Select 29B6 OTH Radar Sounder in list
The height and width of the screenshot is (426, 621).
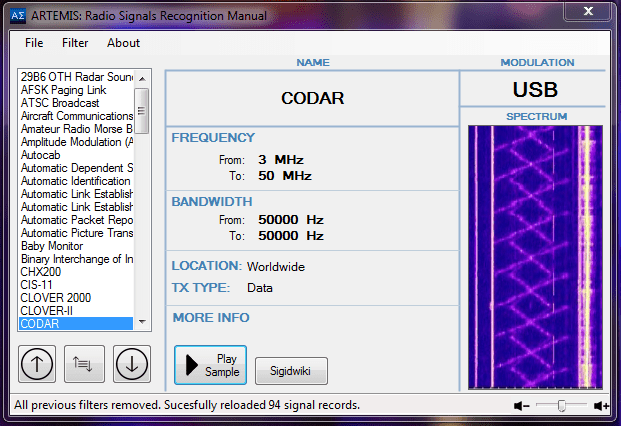pyautogui.click(x=76, y=77)
